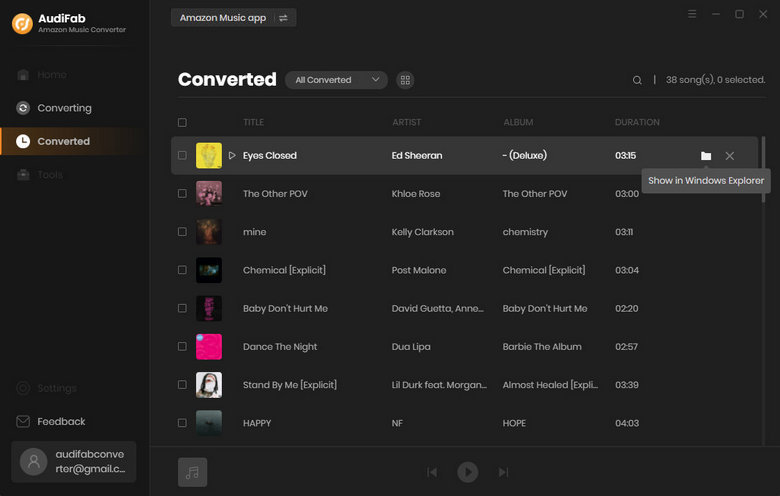The height and width of the screenshot is (496, 780).
Task: Click the vertical scrollbar of song list
Action: 764,169
